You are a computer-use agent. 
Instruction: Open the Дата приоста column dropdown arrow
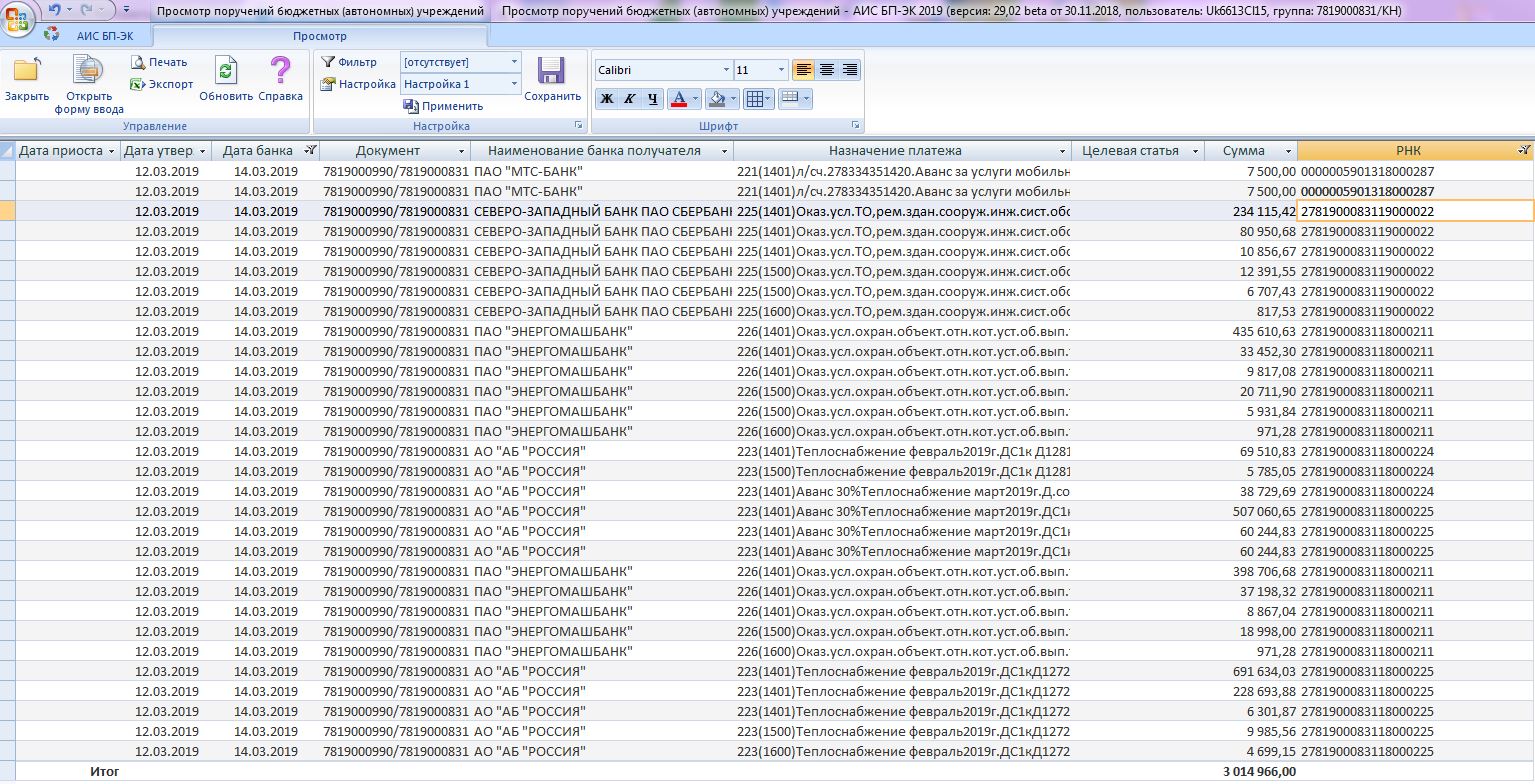(x=110, y=151)
